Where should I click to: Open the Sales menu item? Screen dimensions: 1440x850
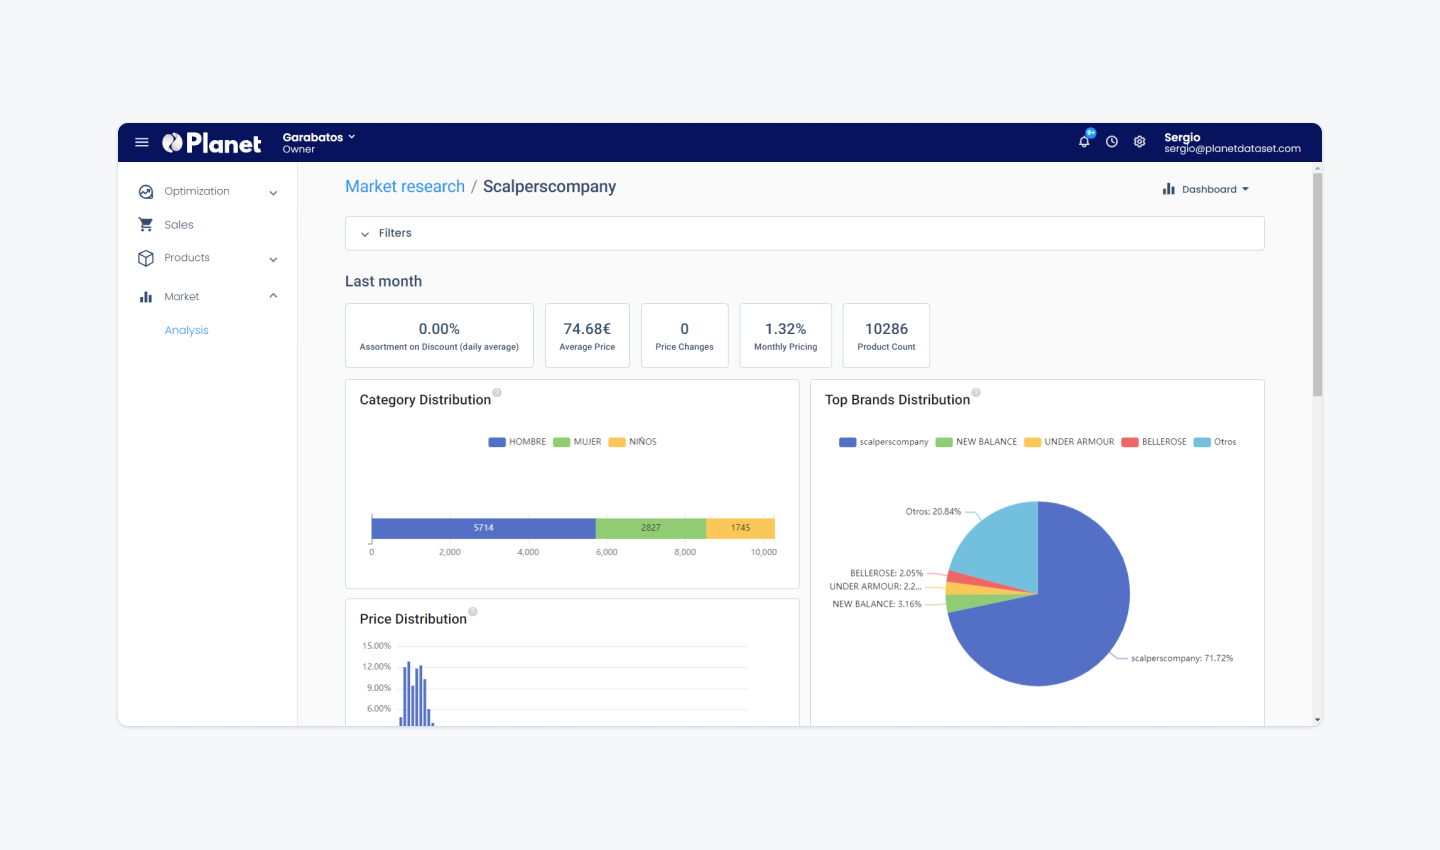point(179,225)
